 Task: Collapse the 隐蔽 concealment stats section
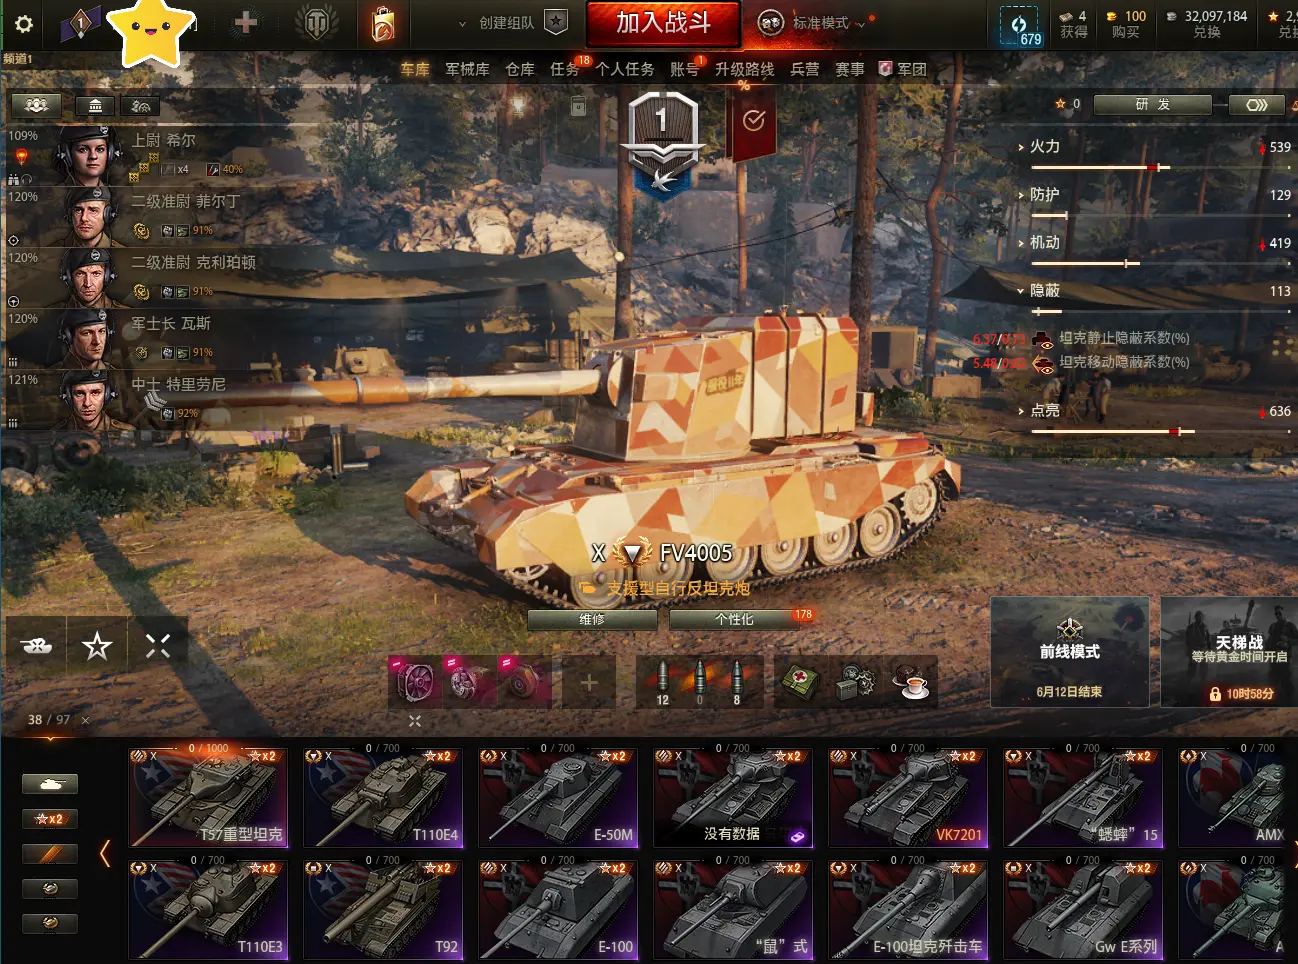click(x=1038, y=290)
